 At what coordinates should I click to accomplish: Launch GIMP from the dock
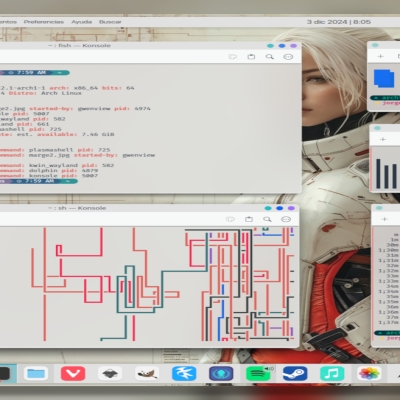pos(147,374)
